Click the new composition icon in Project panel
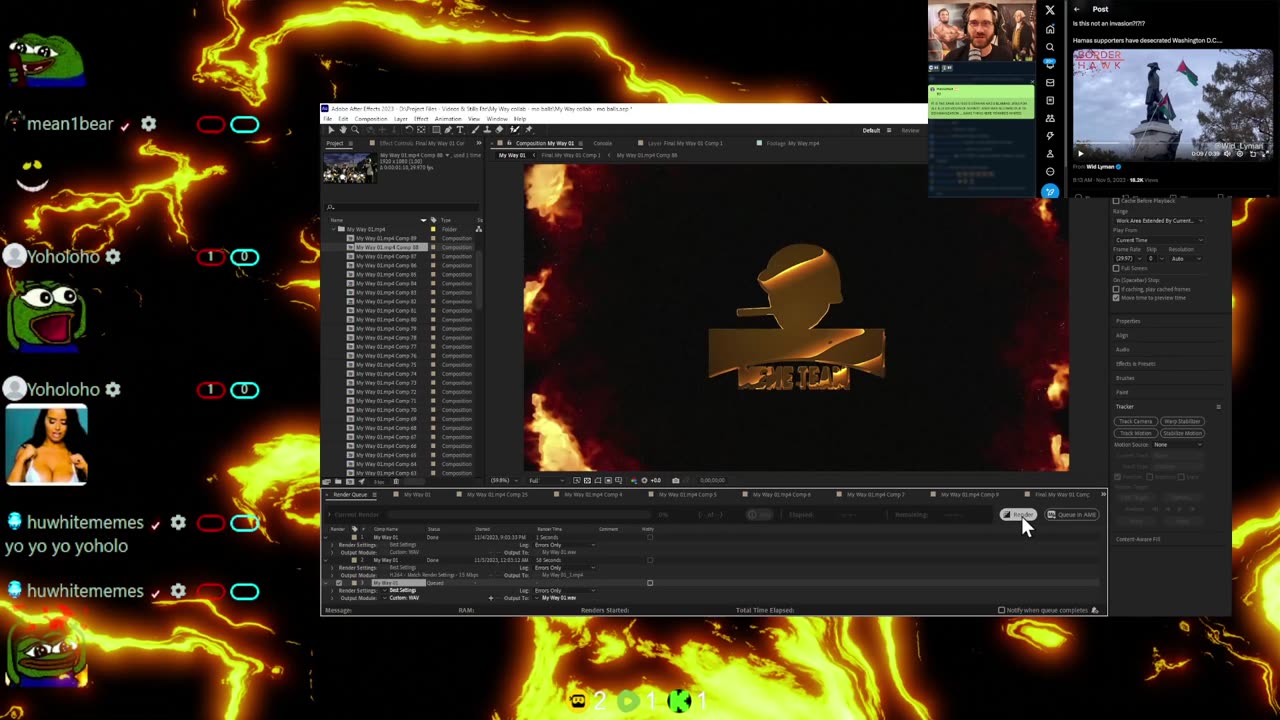The height and width of the screenshot is (720, 1280). [x=350, y=482]
